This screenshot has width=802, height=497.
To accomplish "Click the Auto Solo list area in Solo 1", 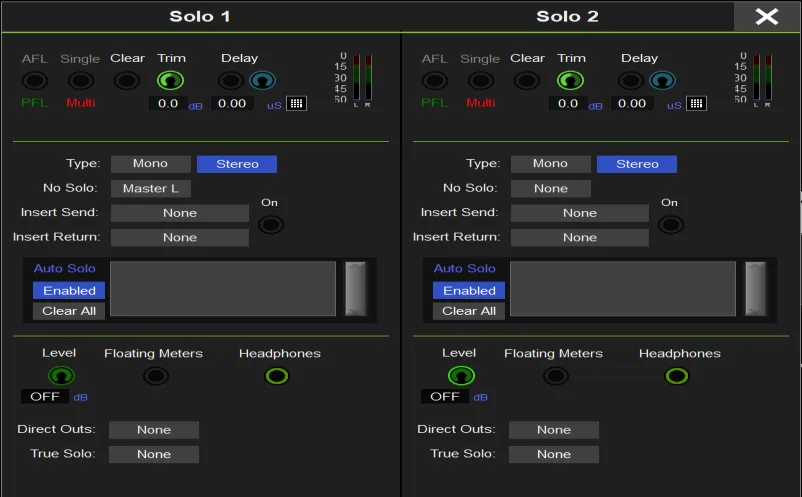I will (223, 289).
